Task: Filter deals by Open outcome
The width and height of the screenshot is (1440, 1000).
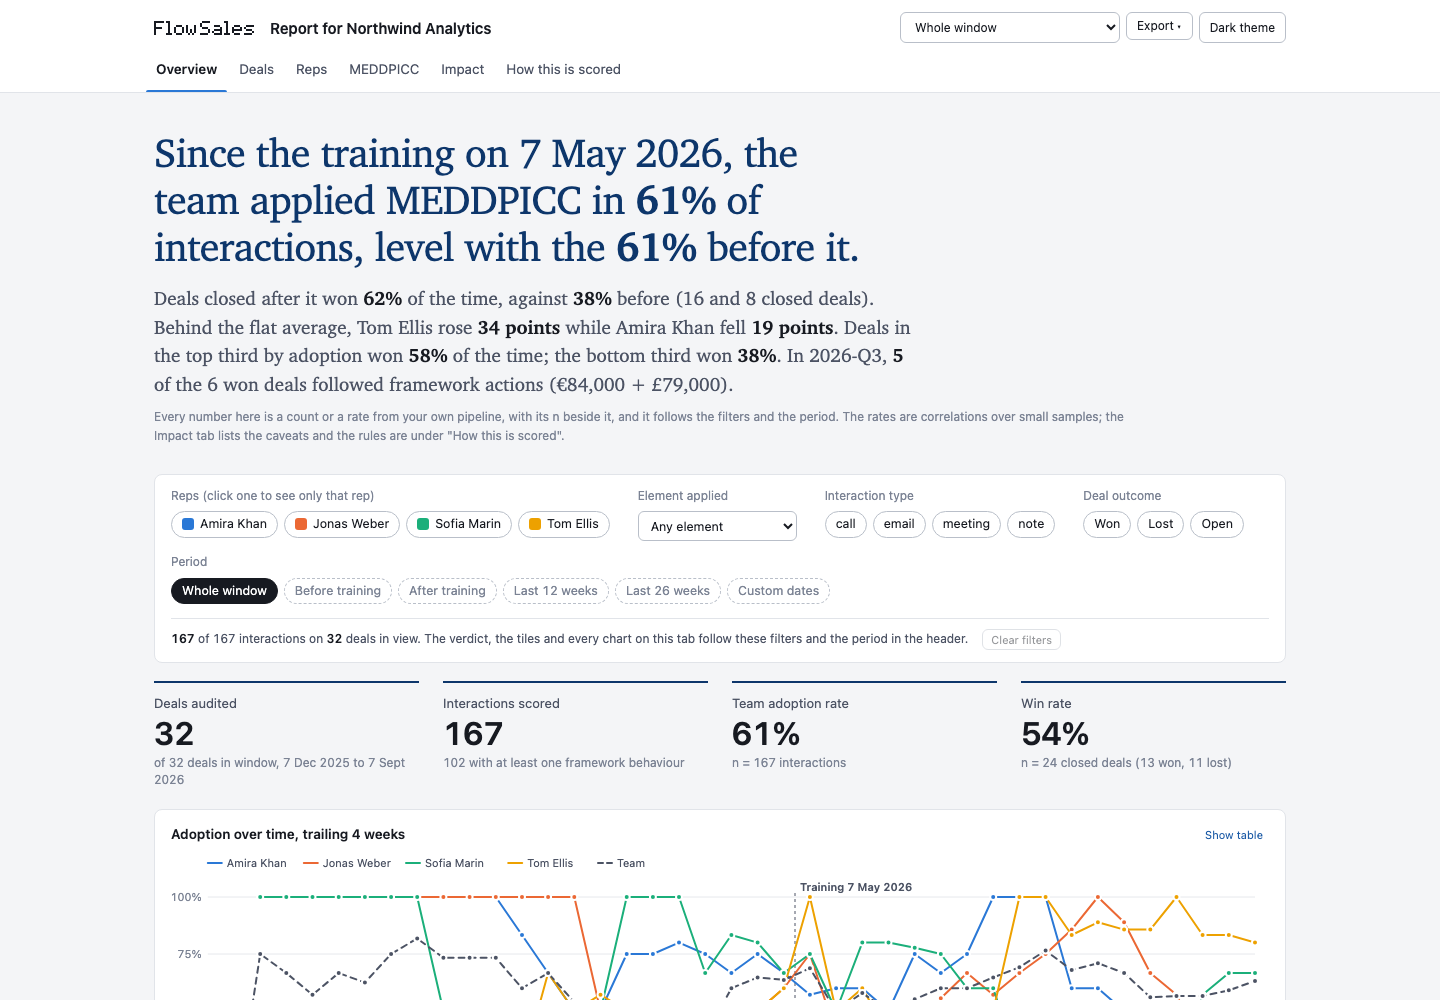Action: click(x=1217, y=524)
